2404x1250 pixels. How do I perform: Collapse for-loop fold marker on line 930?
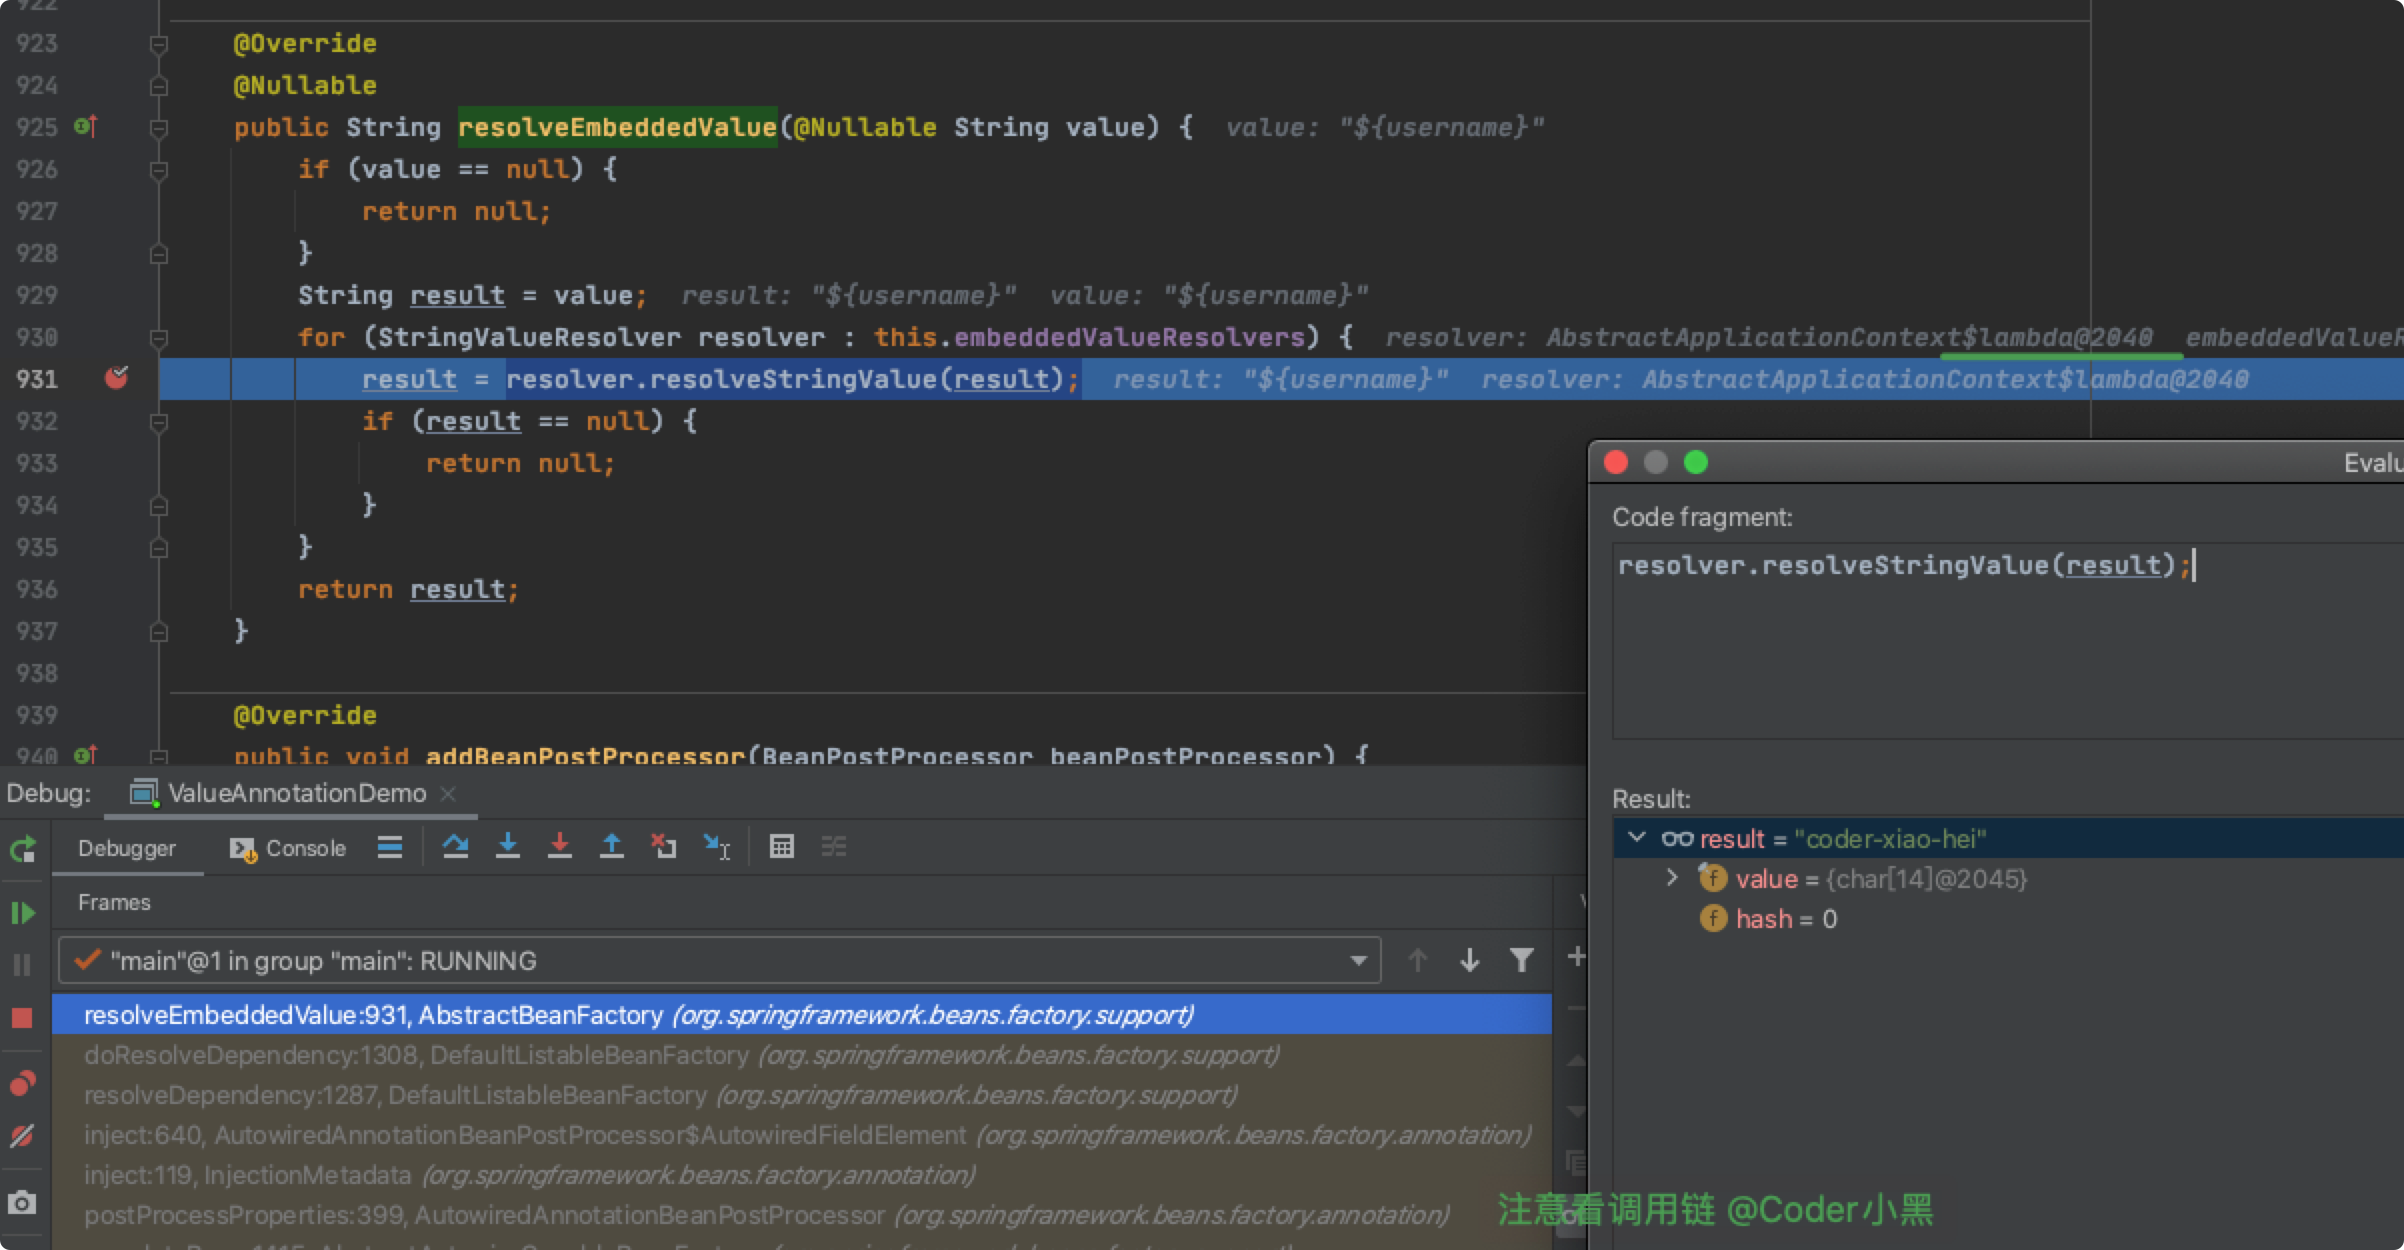(158, 338)
